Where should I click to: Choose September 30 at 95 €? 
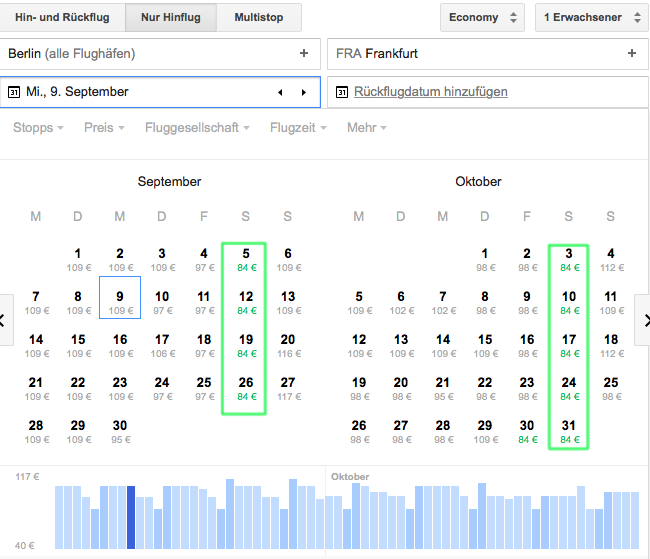(x=120, y=432)
